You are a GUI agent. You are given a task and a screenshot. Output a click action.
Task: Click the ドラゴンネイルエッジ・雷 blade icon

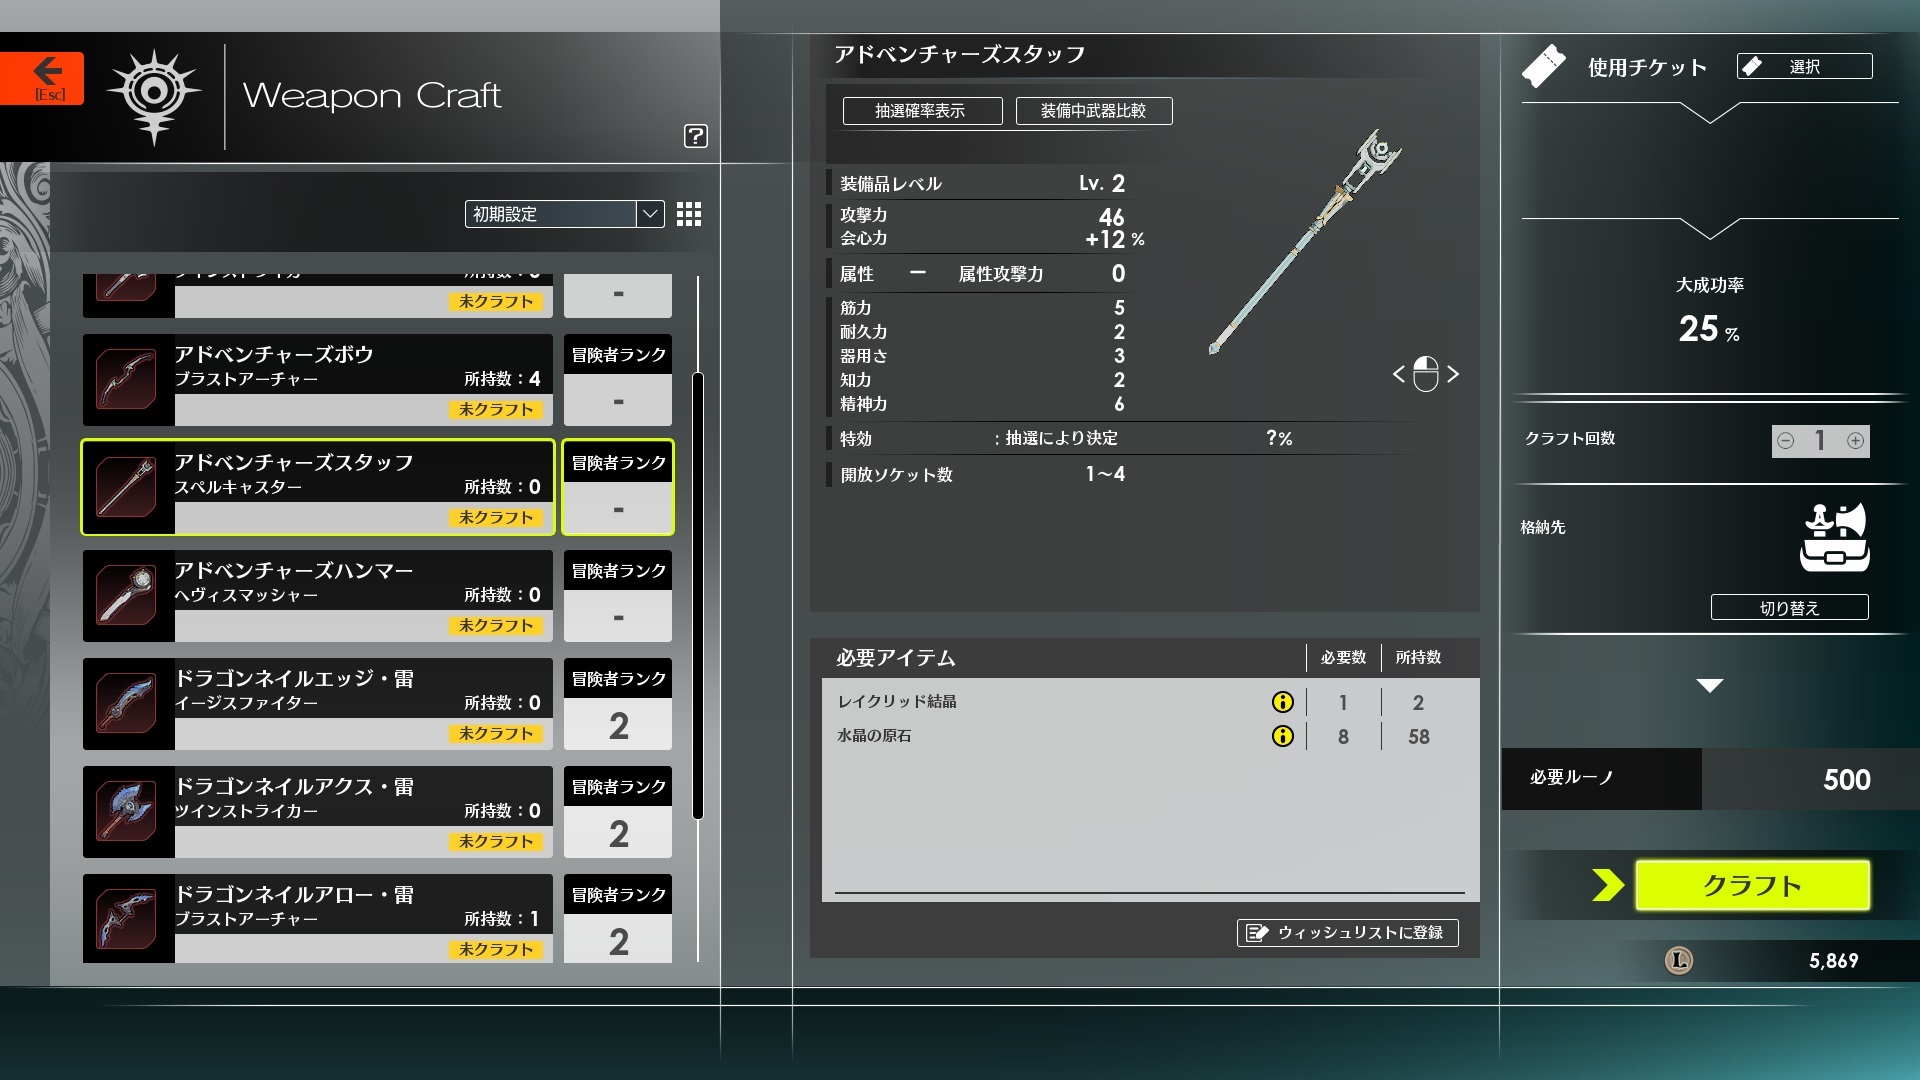(x=127, y=703)
